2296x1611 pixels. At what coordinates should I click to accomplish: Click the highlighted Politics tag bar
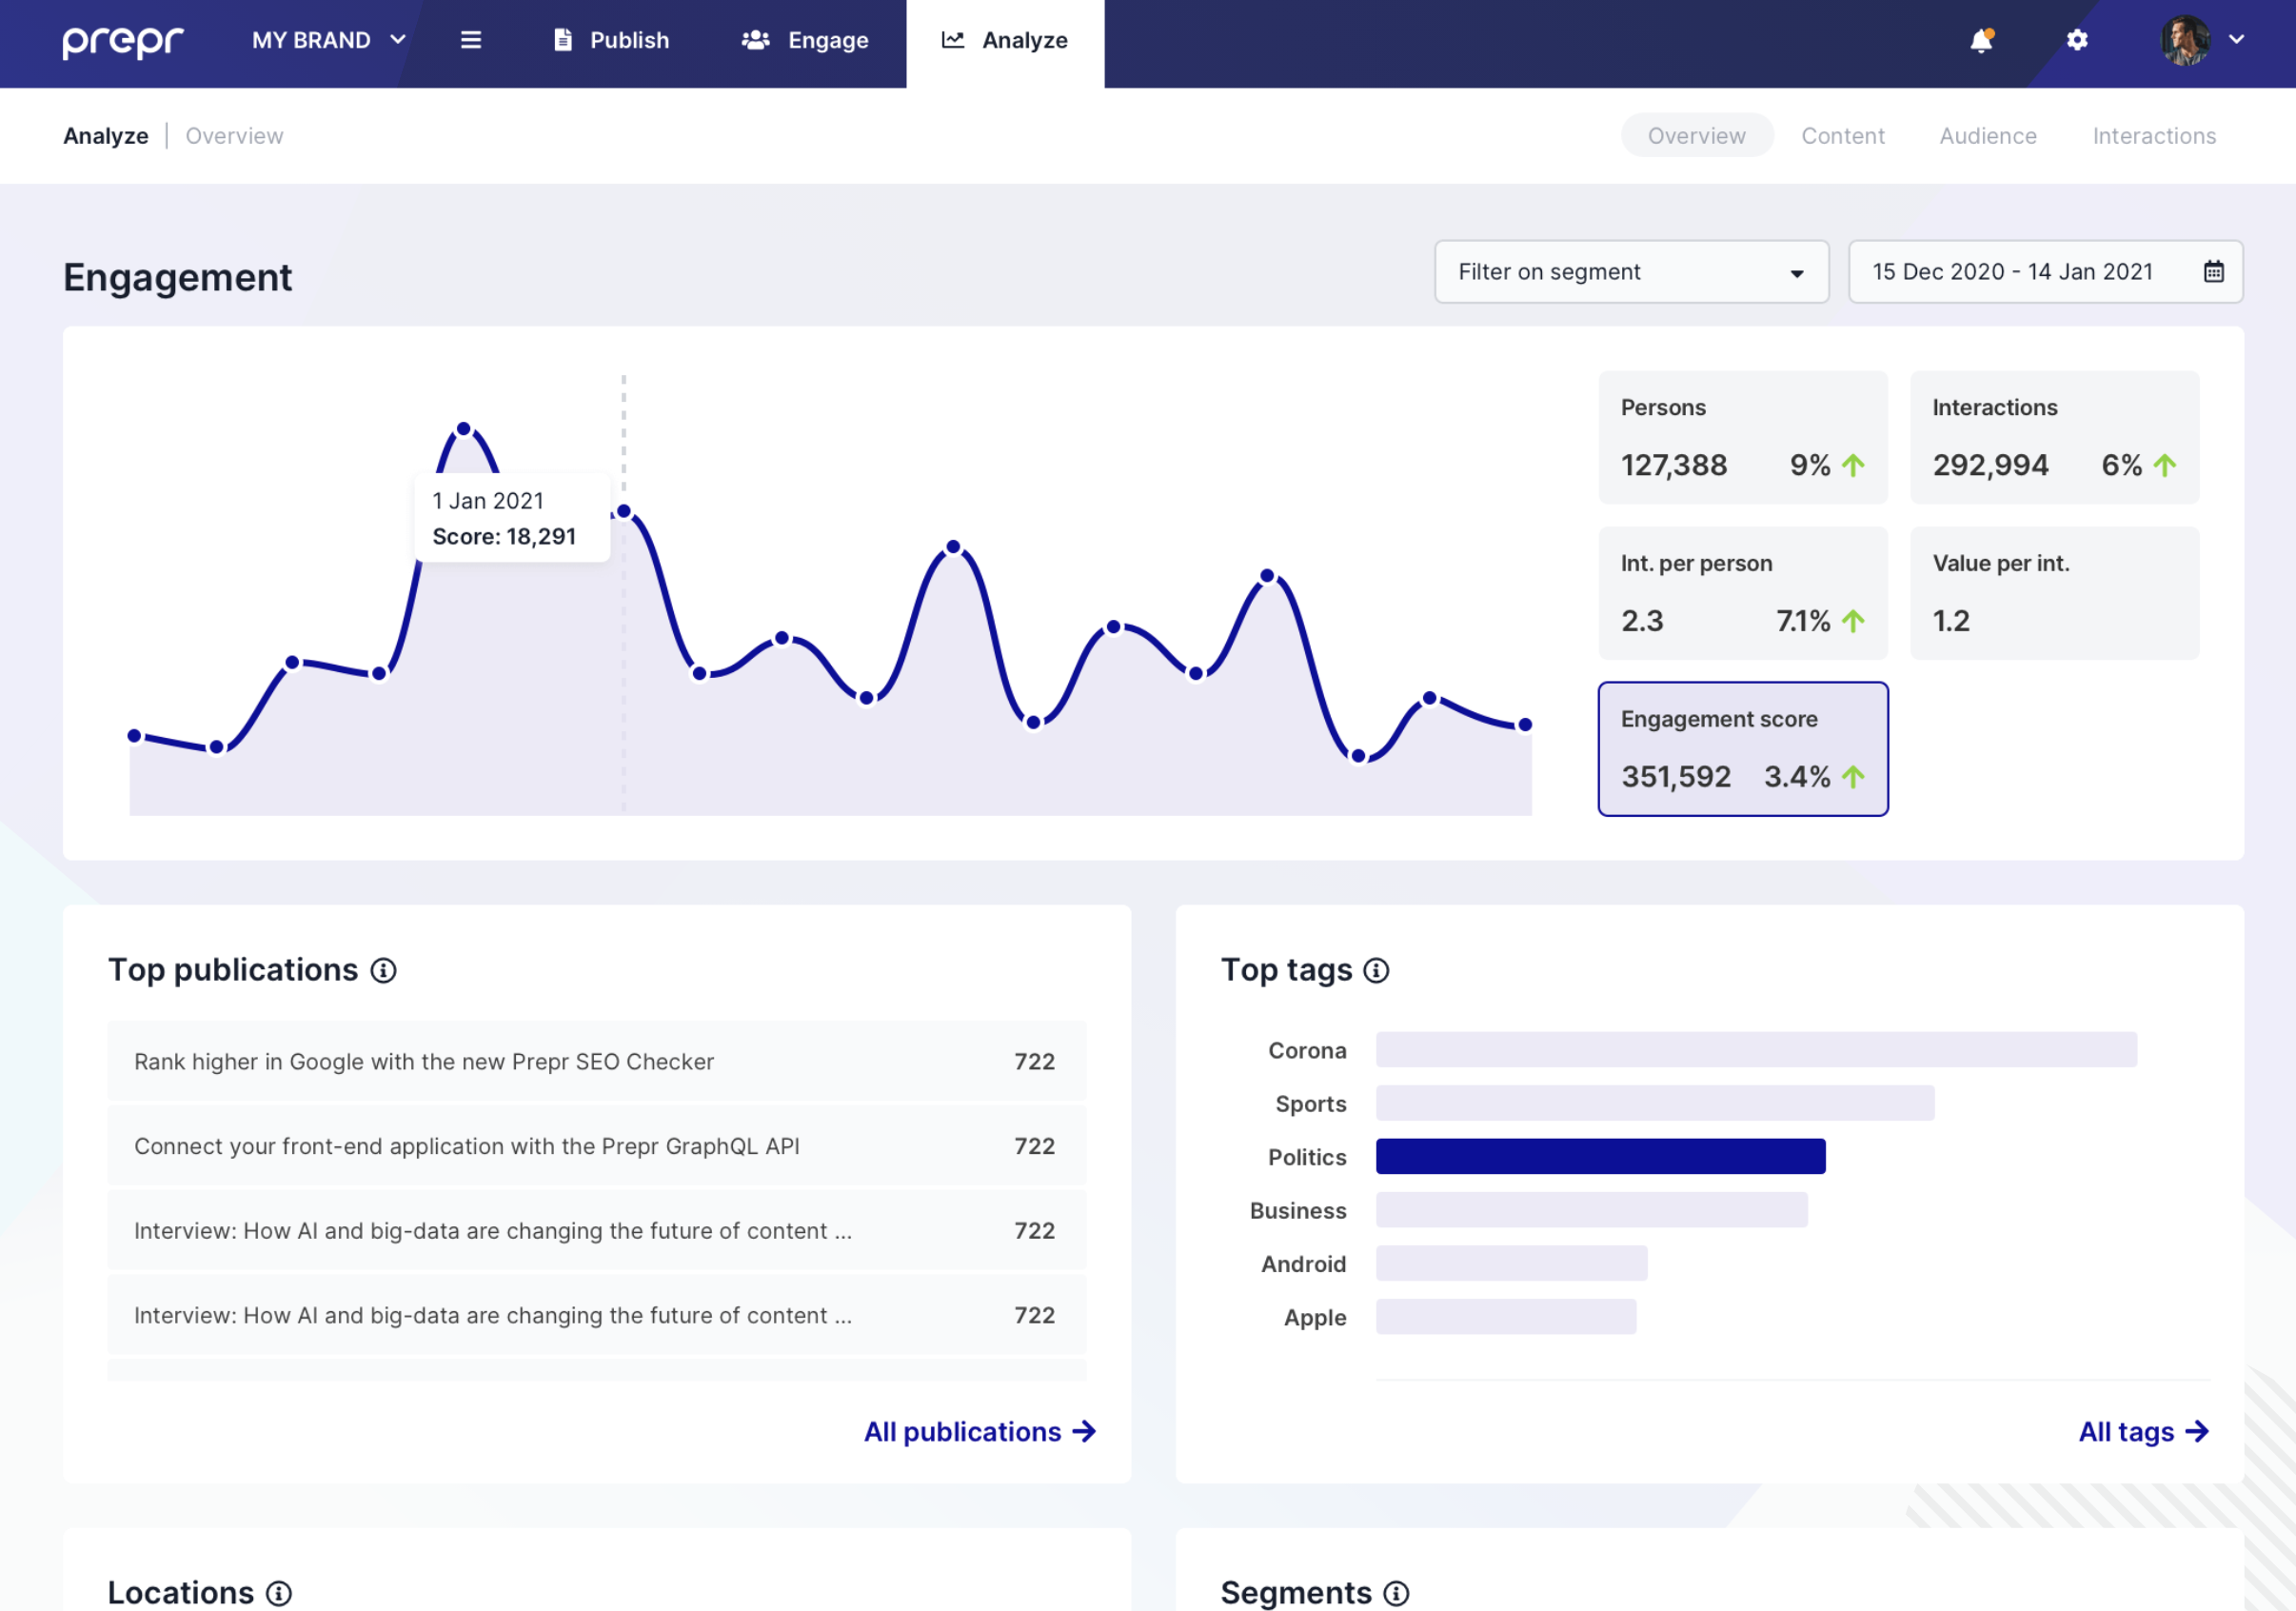pyautogui.click(x=1600, y=1156)
